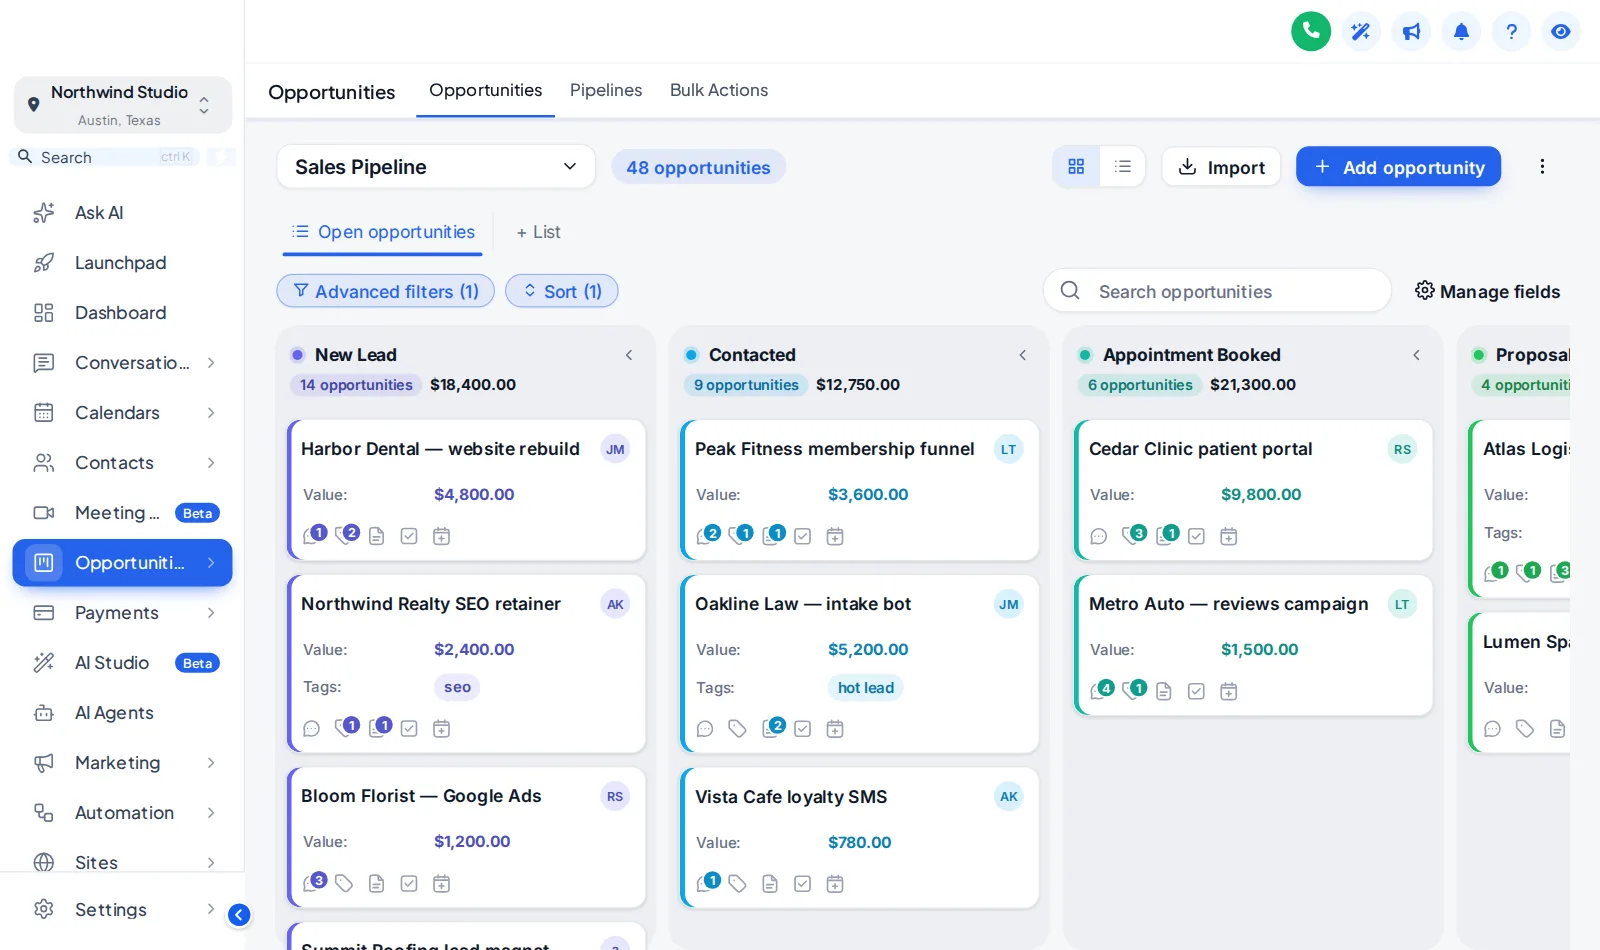Expand the Calendars sidebar submenu
Image resolution: width=1600 pixels, height=950 pixels.
(x=211, y=413)
